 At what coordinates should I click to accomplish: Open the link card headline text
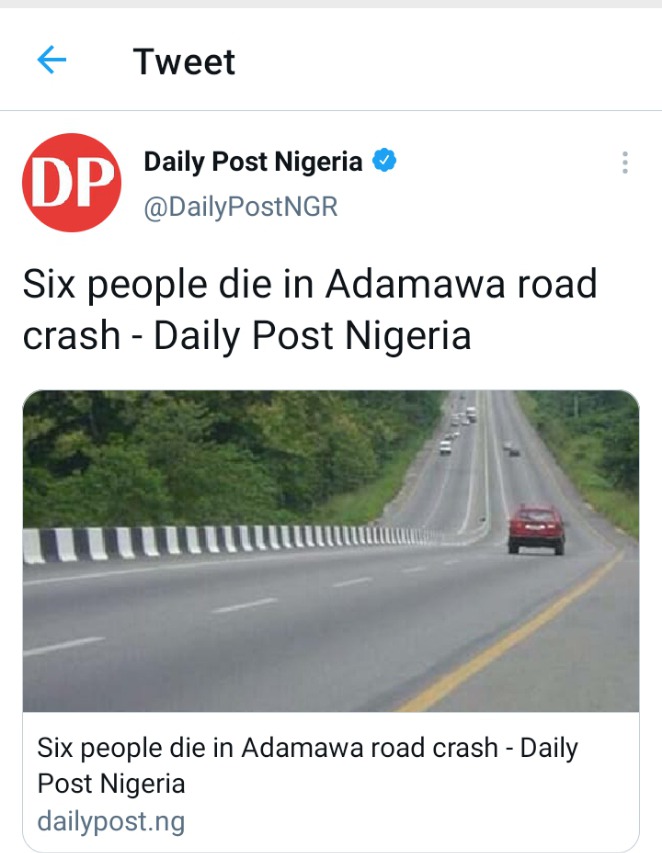pos(307,765)
